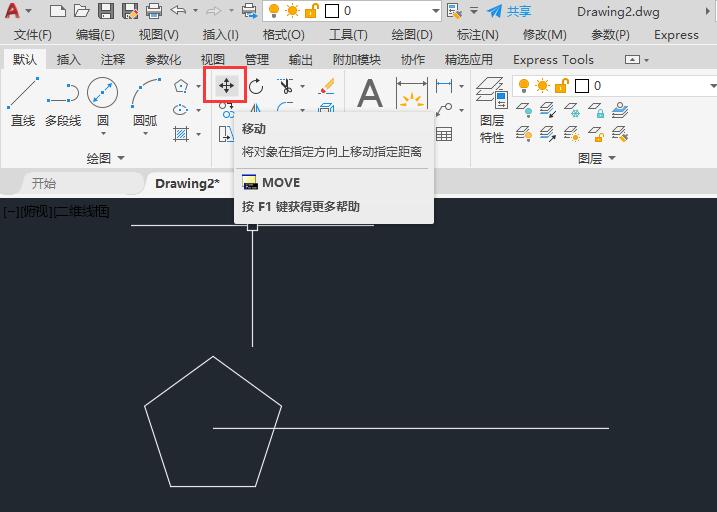Open the Undo history dropdown arrow

(195, 11)
